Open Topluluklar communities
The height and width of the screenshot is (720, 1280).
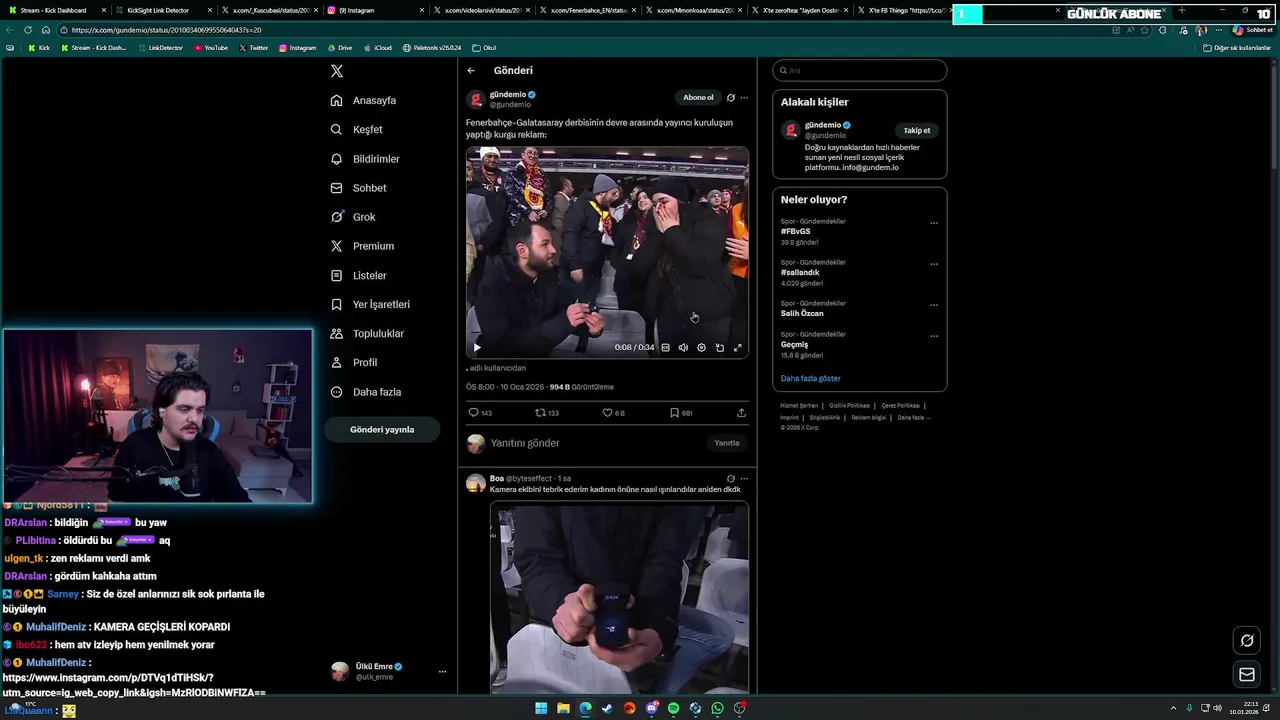tap(367, 333)
